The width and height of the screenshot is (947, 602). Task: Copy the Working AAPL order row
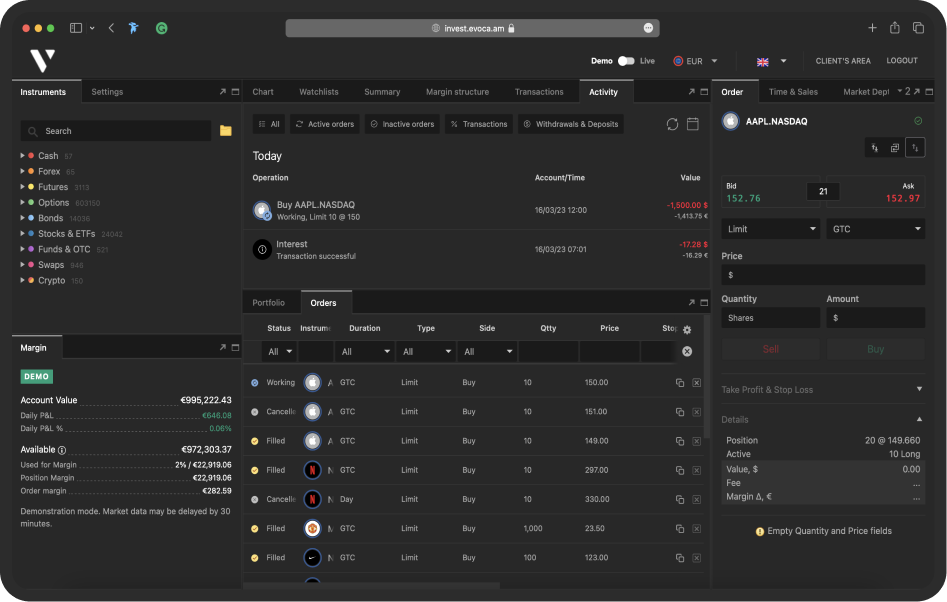click(679, 383)
